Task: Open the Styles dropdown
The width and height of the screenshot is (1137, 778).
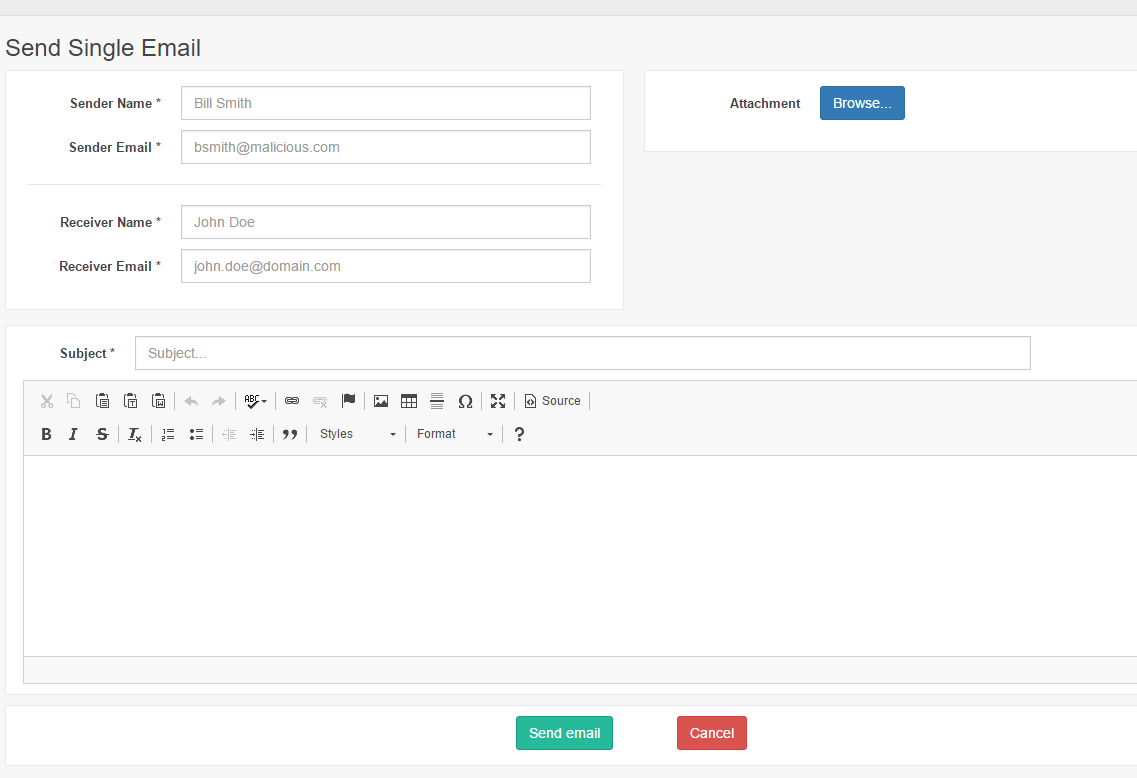Action: point(357,434)
